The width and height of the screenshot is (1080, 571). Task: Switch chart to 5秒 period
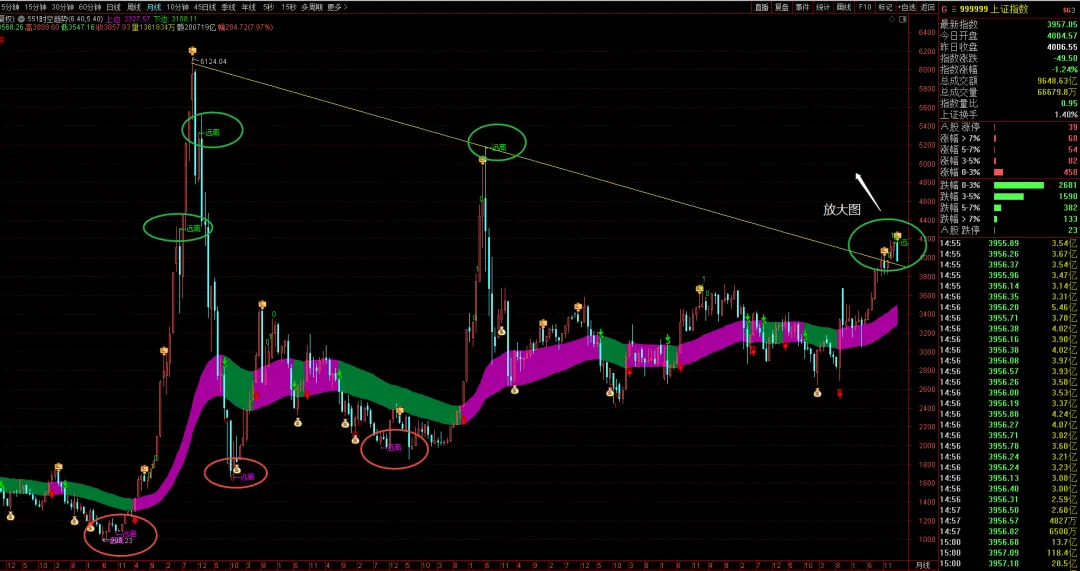click(x=269, y=7)
